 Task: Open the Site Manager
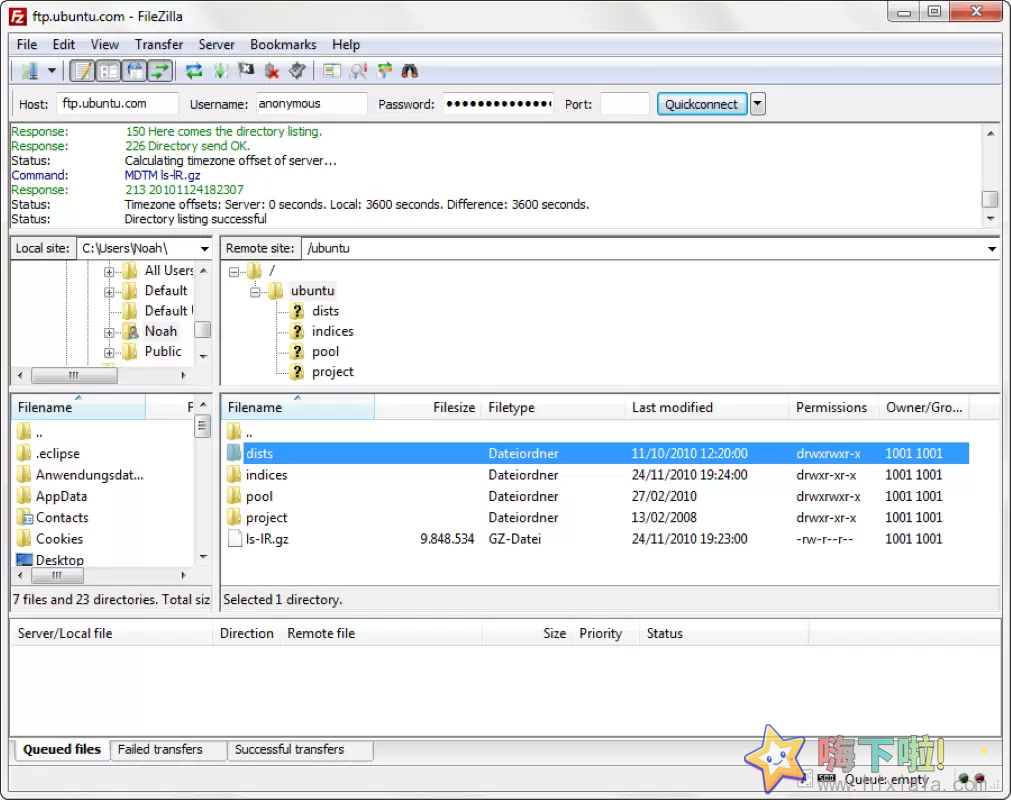[x=29, y=70]
